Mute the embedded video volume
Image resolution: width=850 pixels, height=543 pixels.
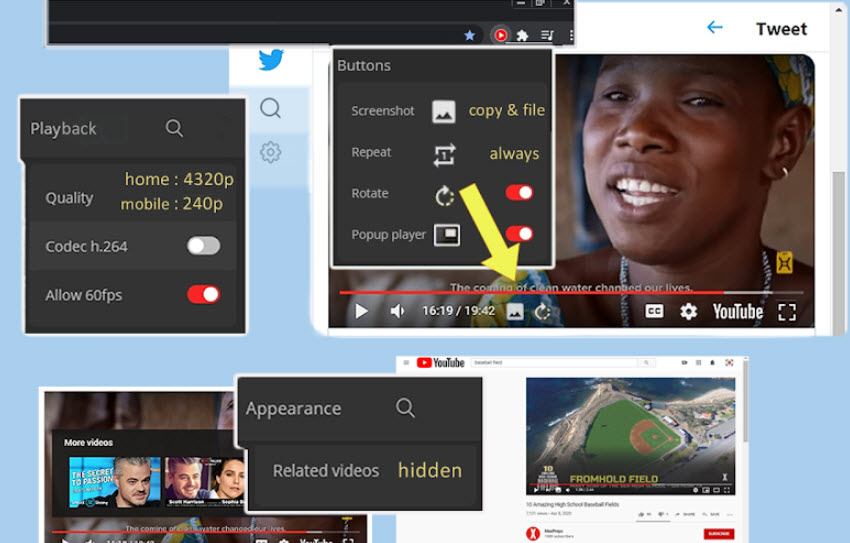pyautogui.click(x=397, y=311)
